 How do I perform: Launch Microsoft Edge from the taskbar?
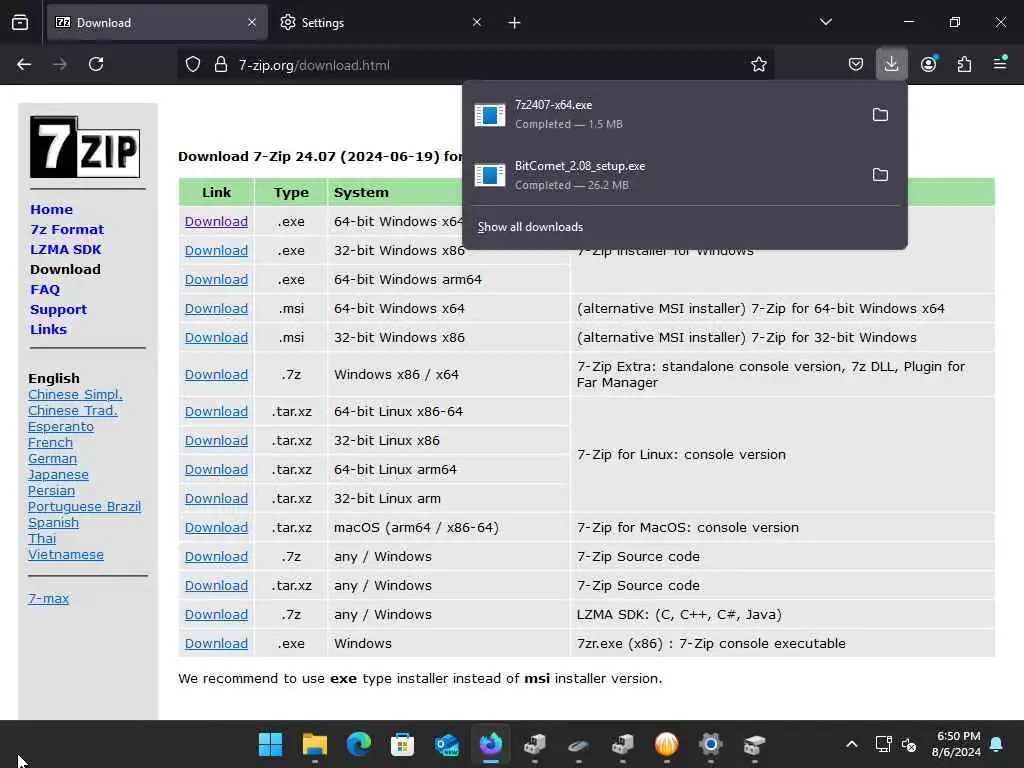359,744
